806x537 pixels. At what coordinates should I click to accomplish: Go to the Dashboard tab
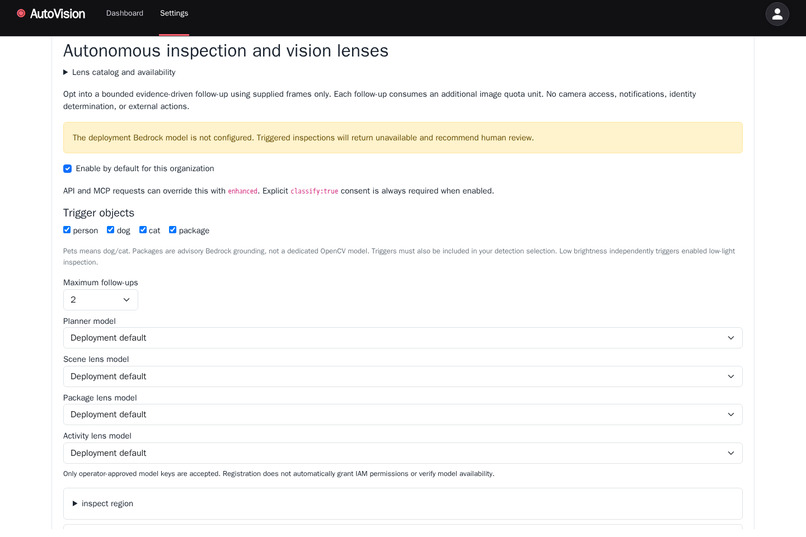coord(124,13)
